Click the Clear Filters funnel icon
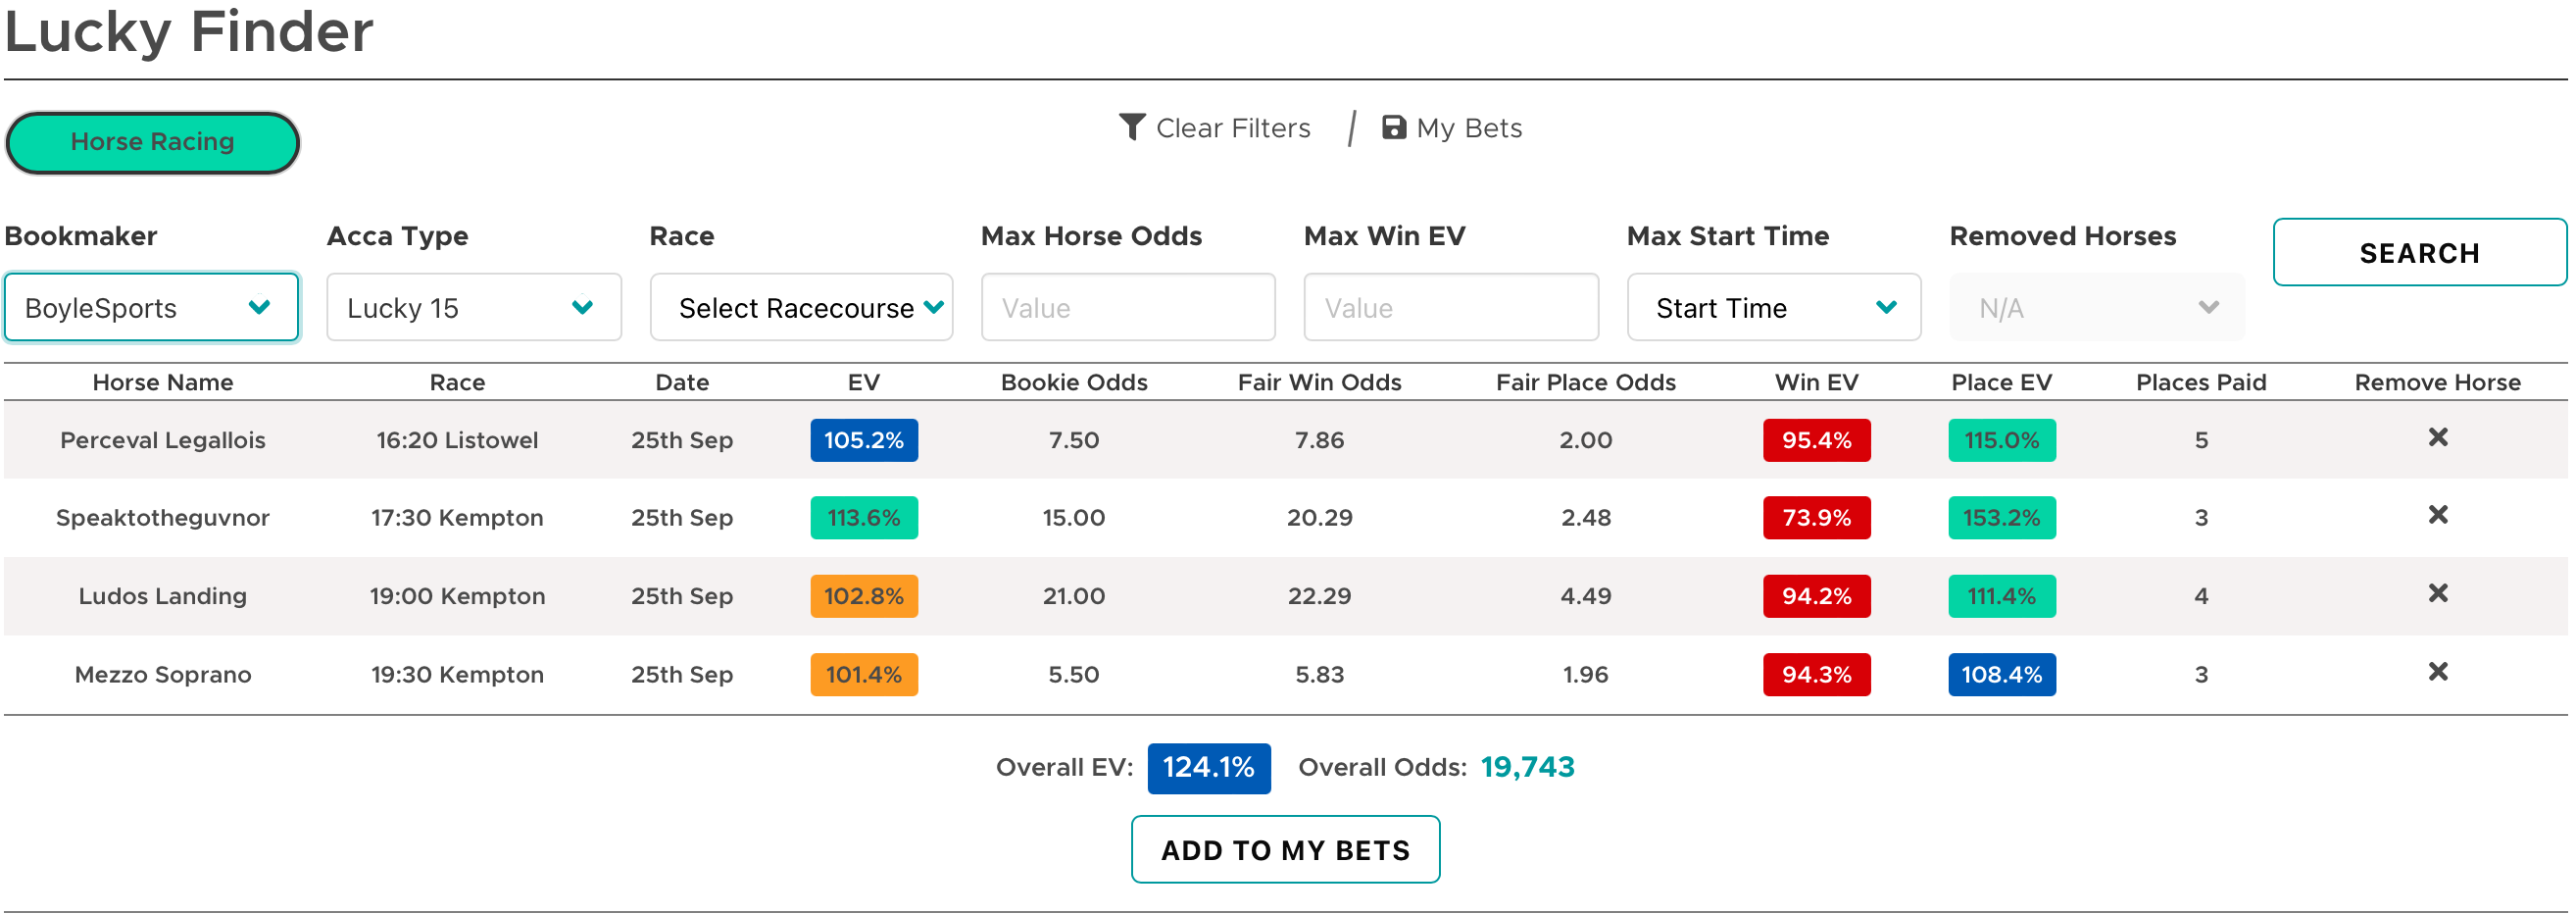 pyautogui.click(x=1131, y=127)
